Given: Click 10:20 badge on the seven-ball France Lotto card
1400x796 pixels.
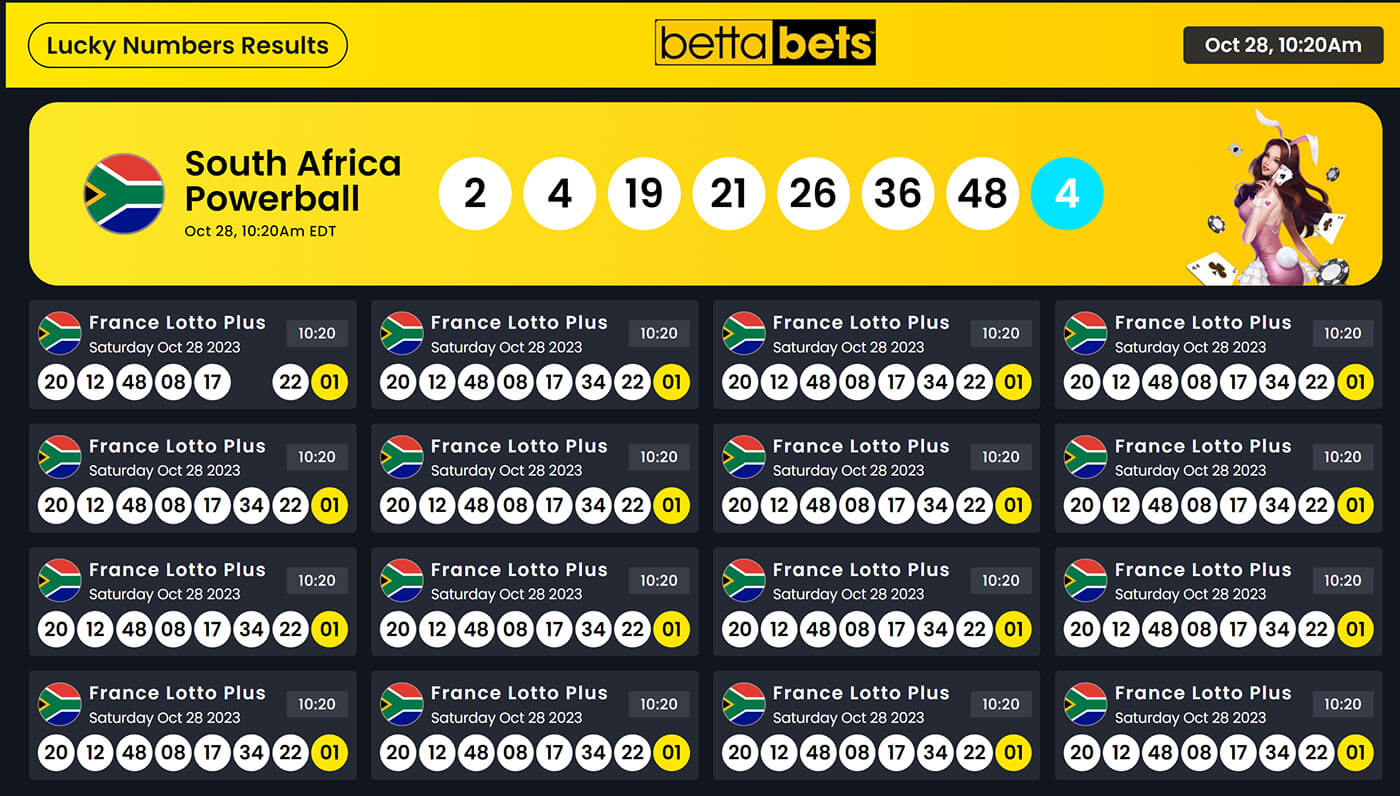Looking at the screenshot, I should (317, 333).
